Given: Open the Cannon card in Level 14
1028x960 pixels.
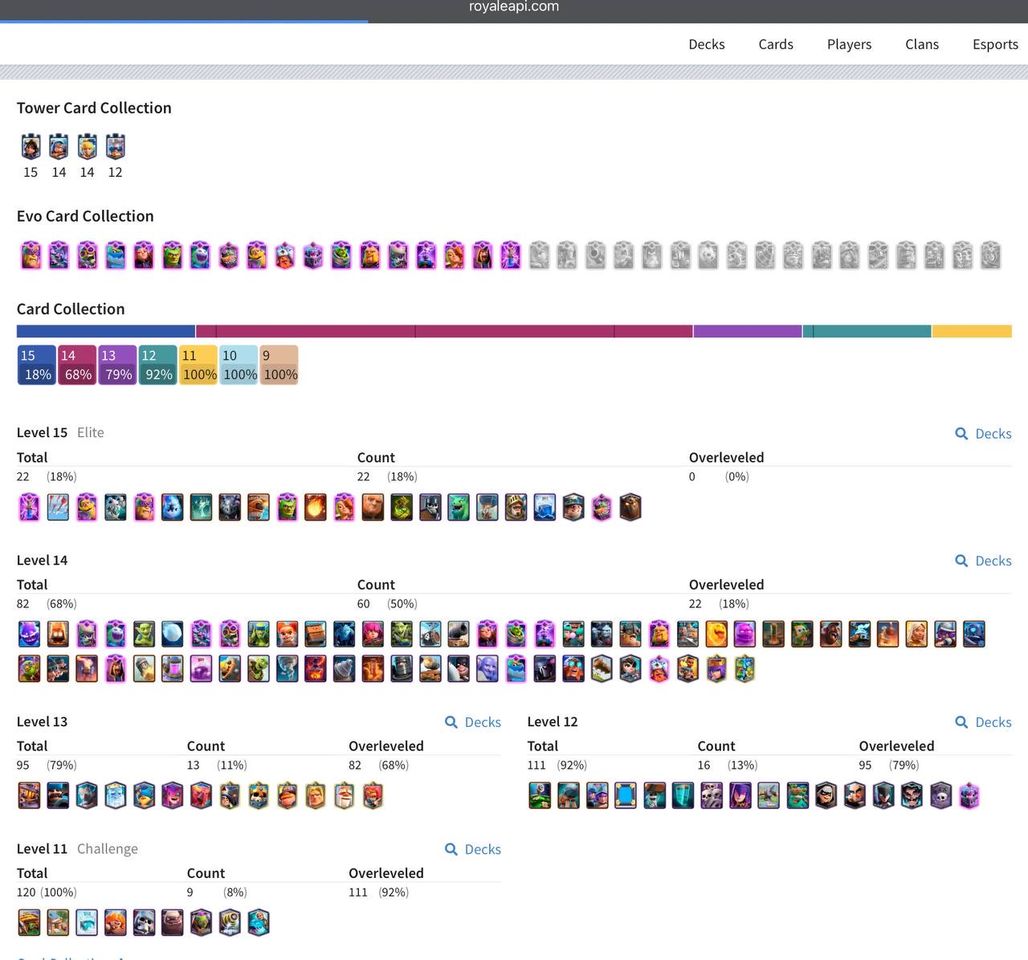Looking at the screenshot, I should (x=458, y=634).
